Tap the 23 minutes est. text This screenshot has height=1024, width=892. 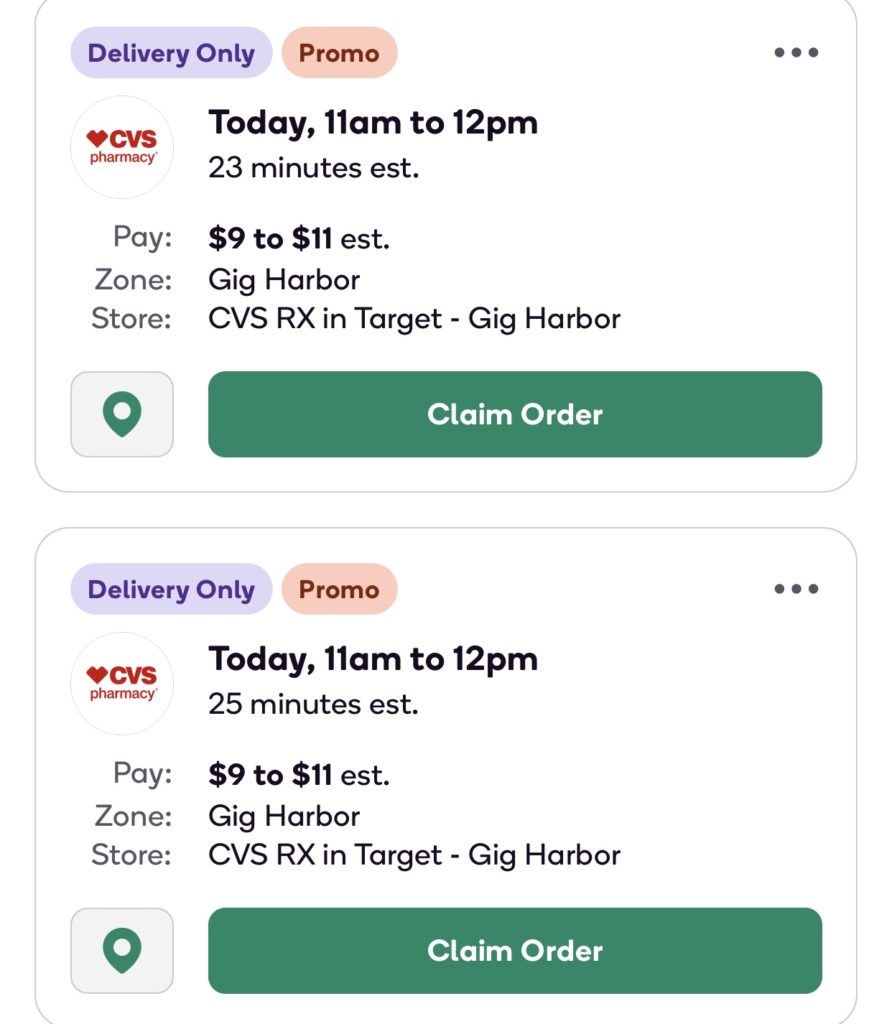[x=313, y=168]
